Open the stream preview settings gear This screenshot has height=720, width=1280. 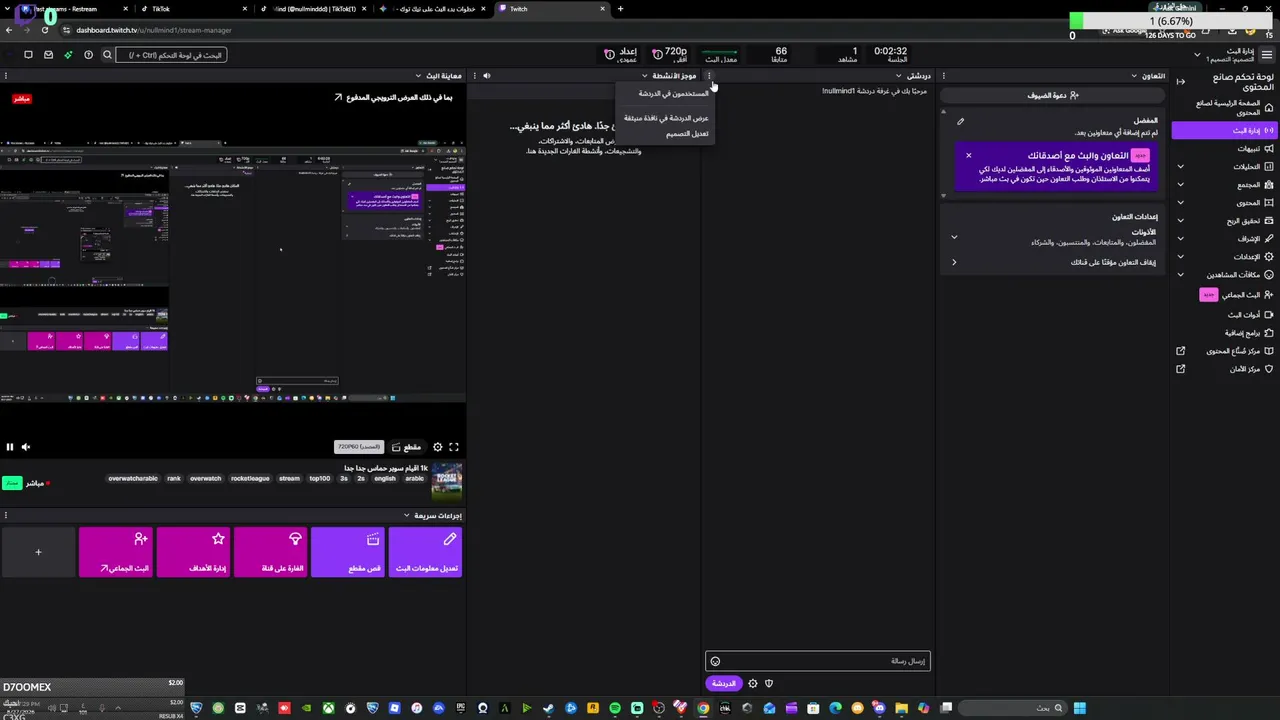coord(437,447)
